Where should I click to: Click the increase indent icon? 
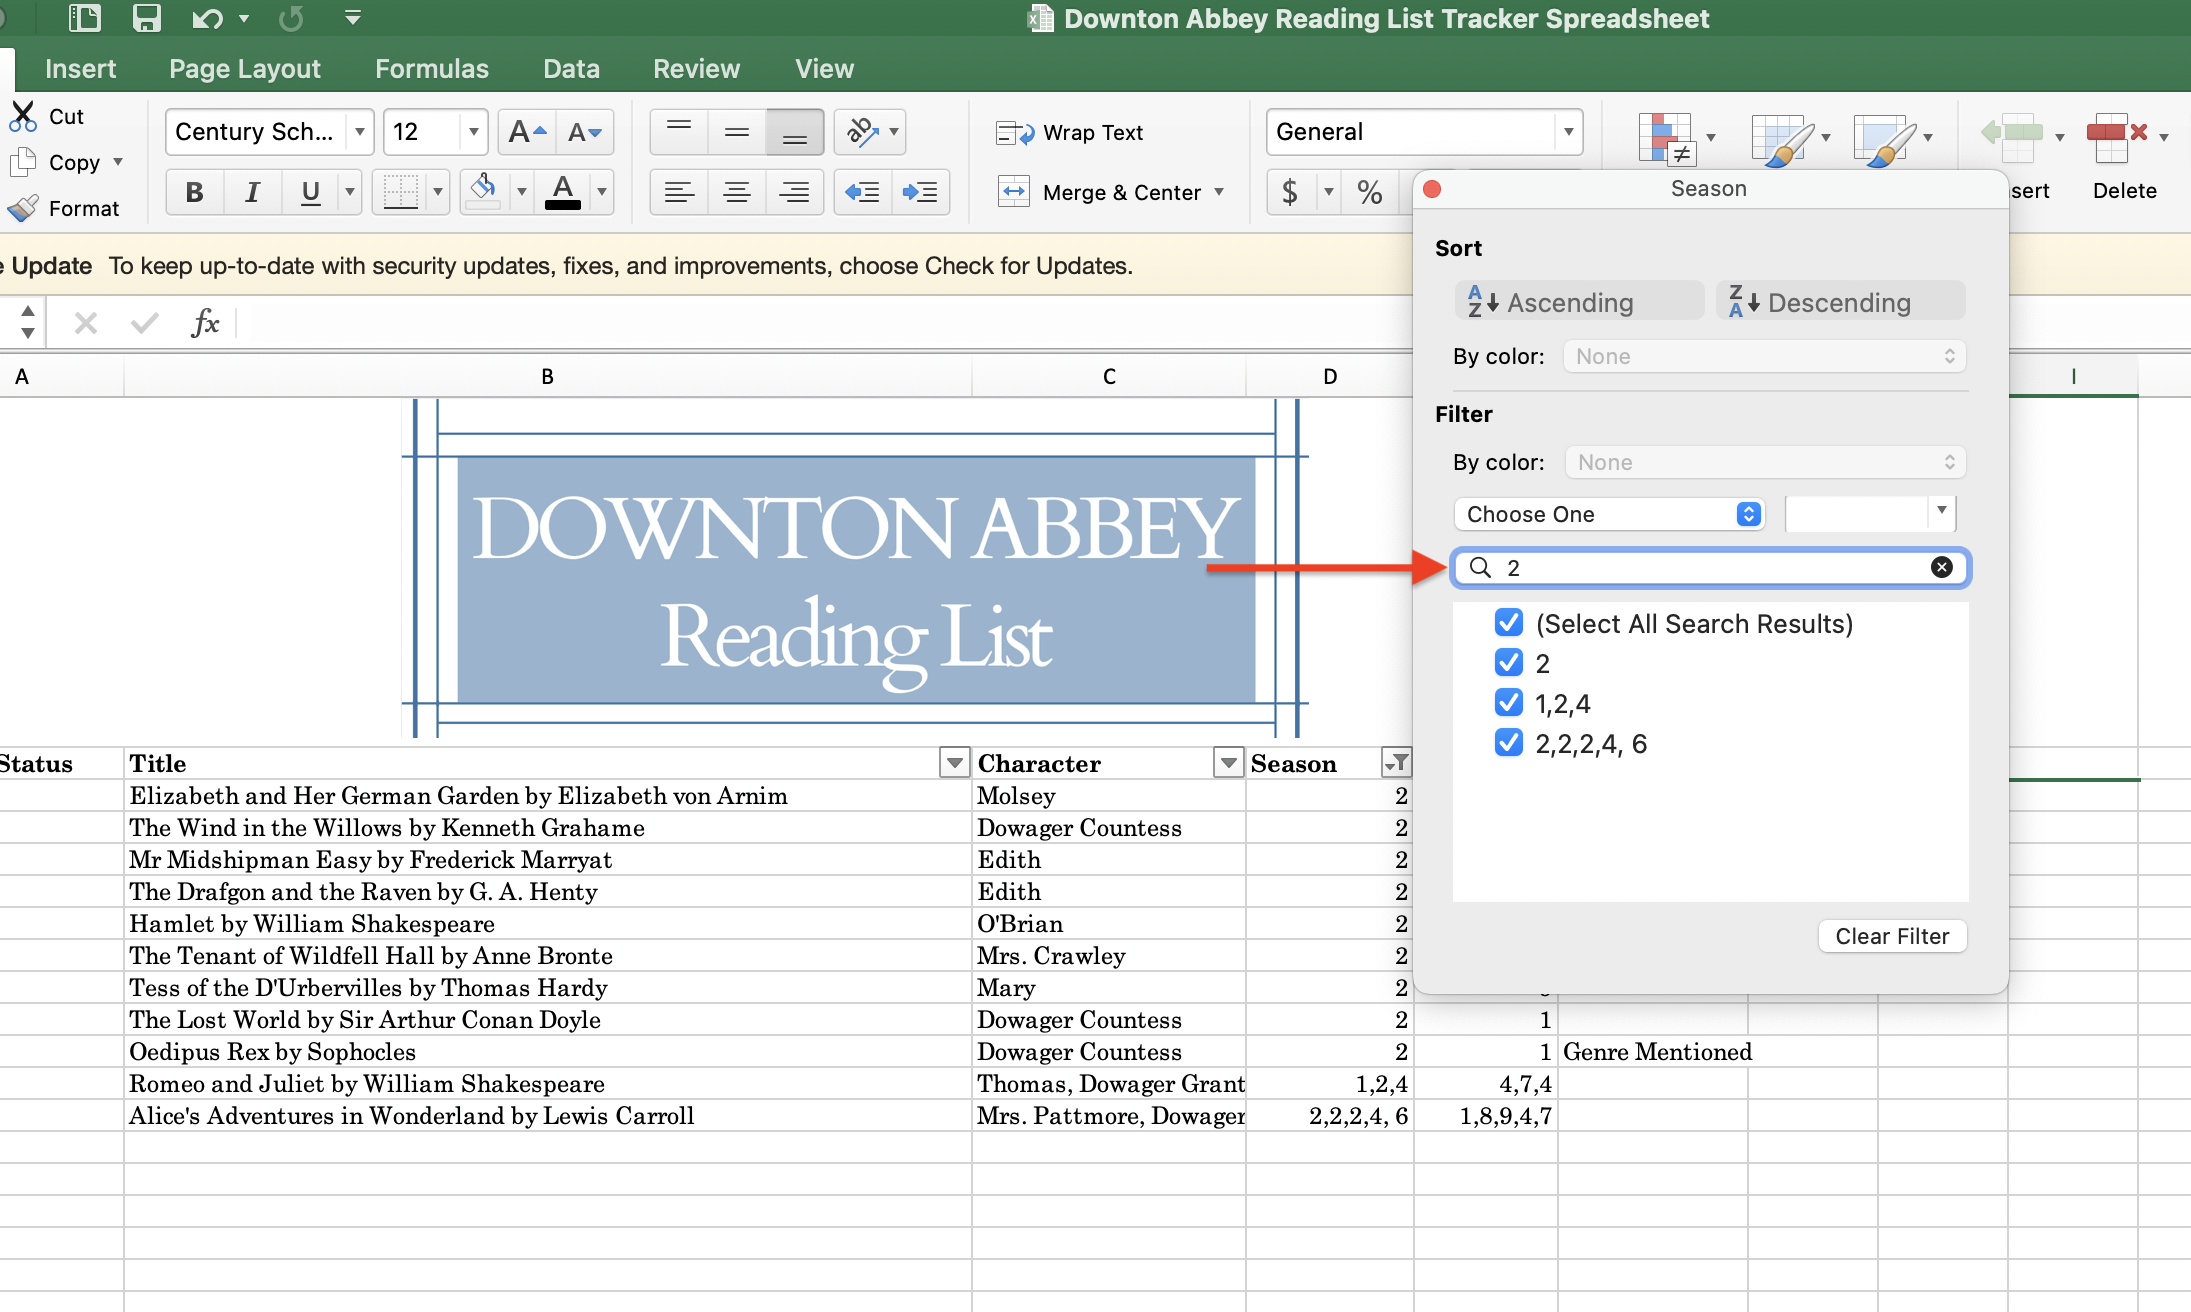[919, 192]
